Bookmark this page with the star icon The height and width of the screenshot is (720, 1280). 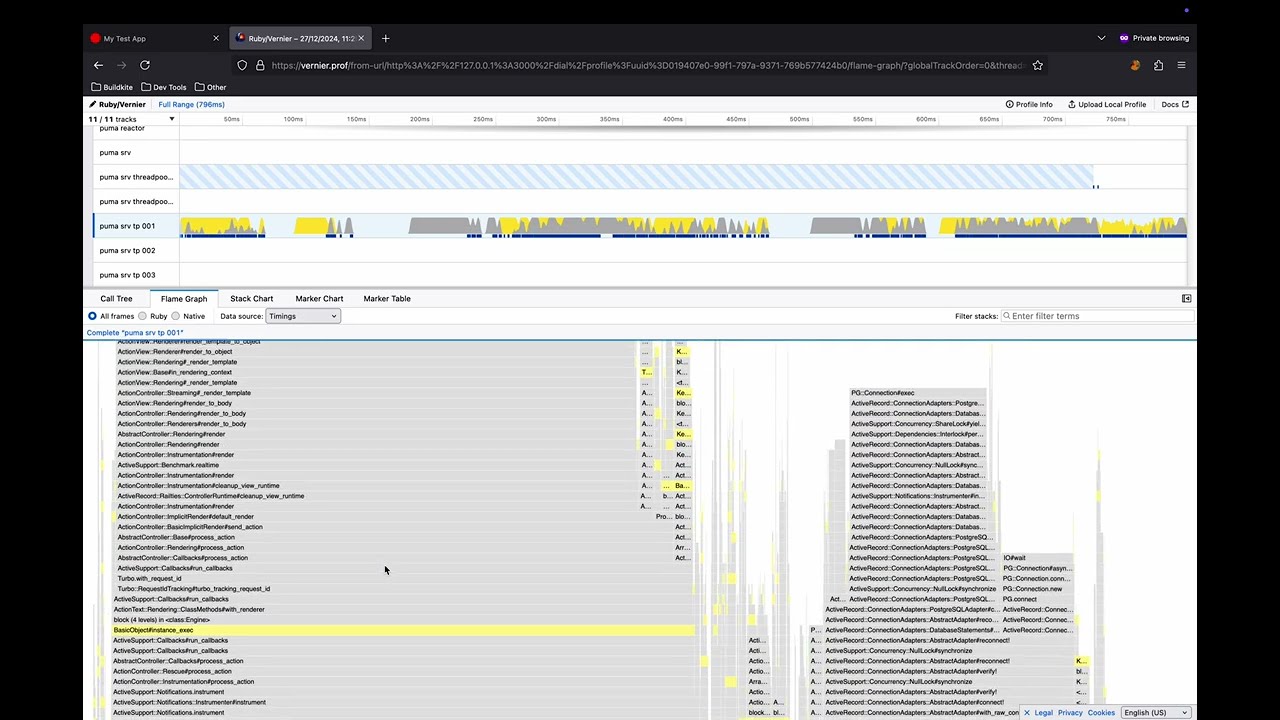click(x=1038, y=65)
